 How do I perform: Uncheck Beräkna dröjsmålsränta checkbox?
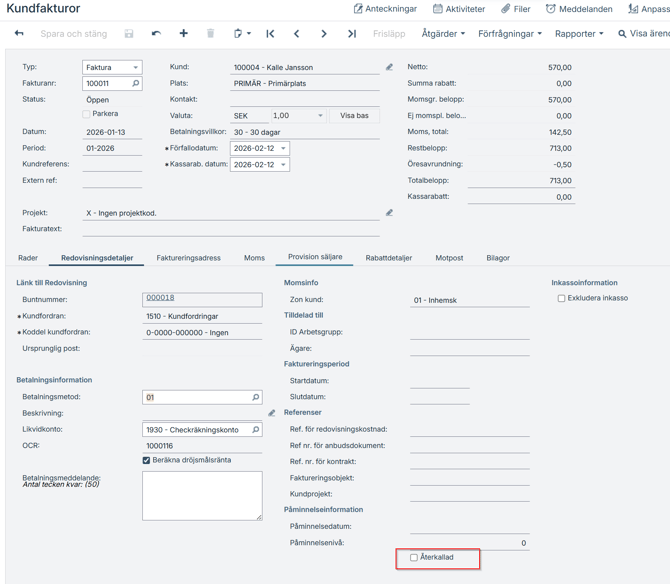pyautogui.click(x=146, y=460)
